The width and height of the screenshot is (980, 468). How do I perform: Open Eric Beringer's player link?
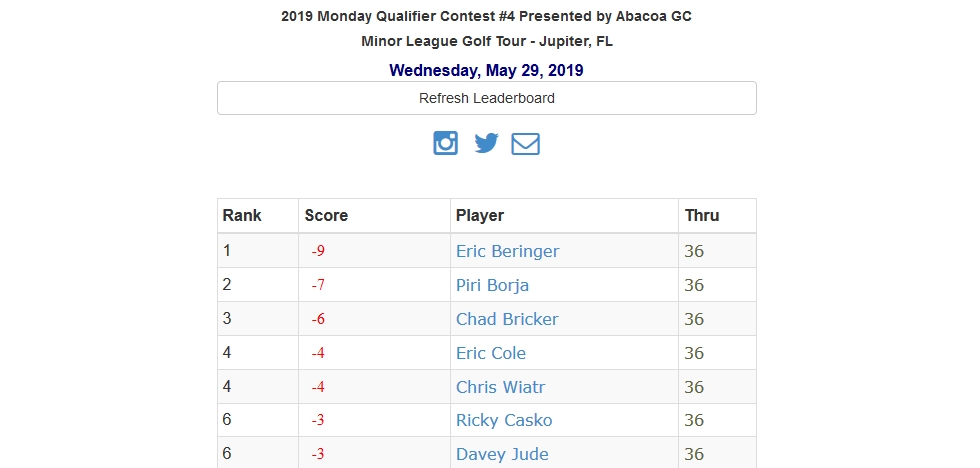tap(508, 251)
